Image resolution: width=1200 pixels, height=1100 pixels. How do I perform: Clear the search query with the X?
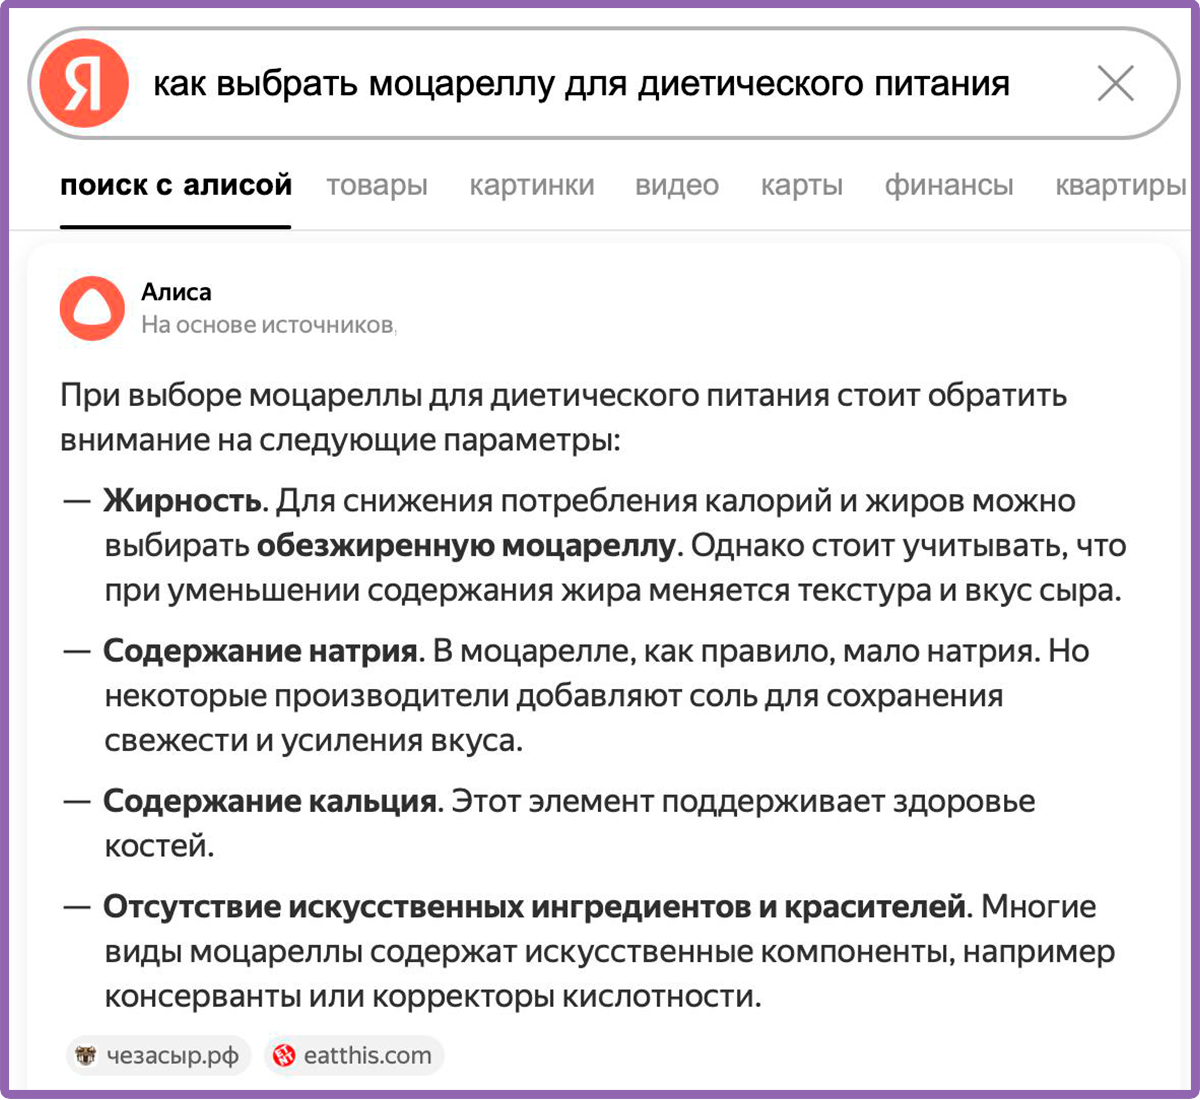coord(1115,84)
